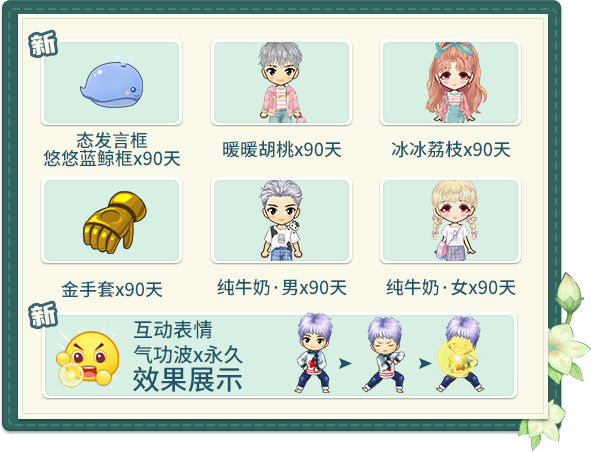
Task: Choose the 纯牛奶·男 avatar outfit
Action: (x=281, y=220)
